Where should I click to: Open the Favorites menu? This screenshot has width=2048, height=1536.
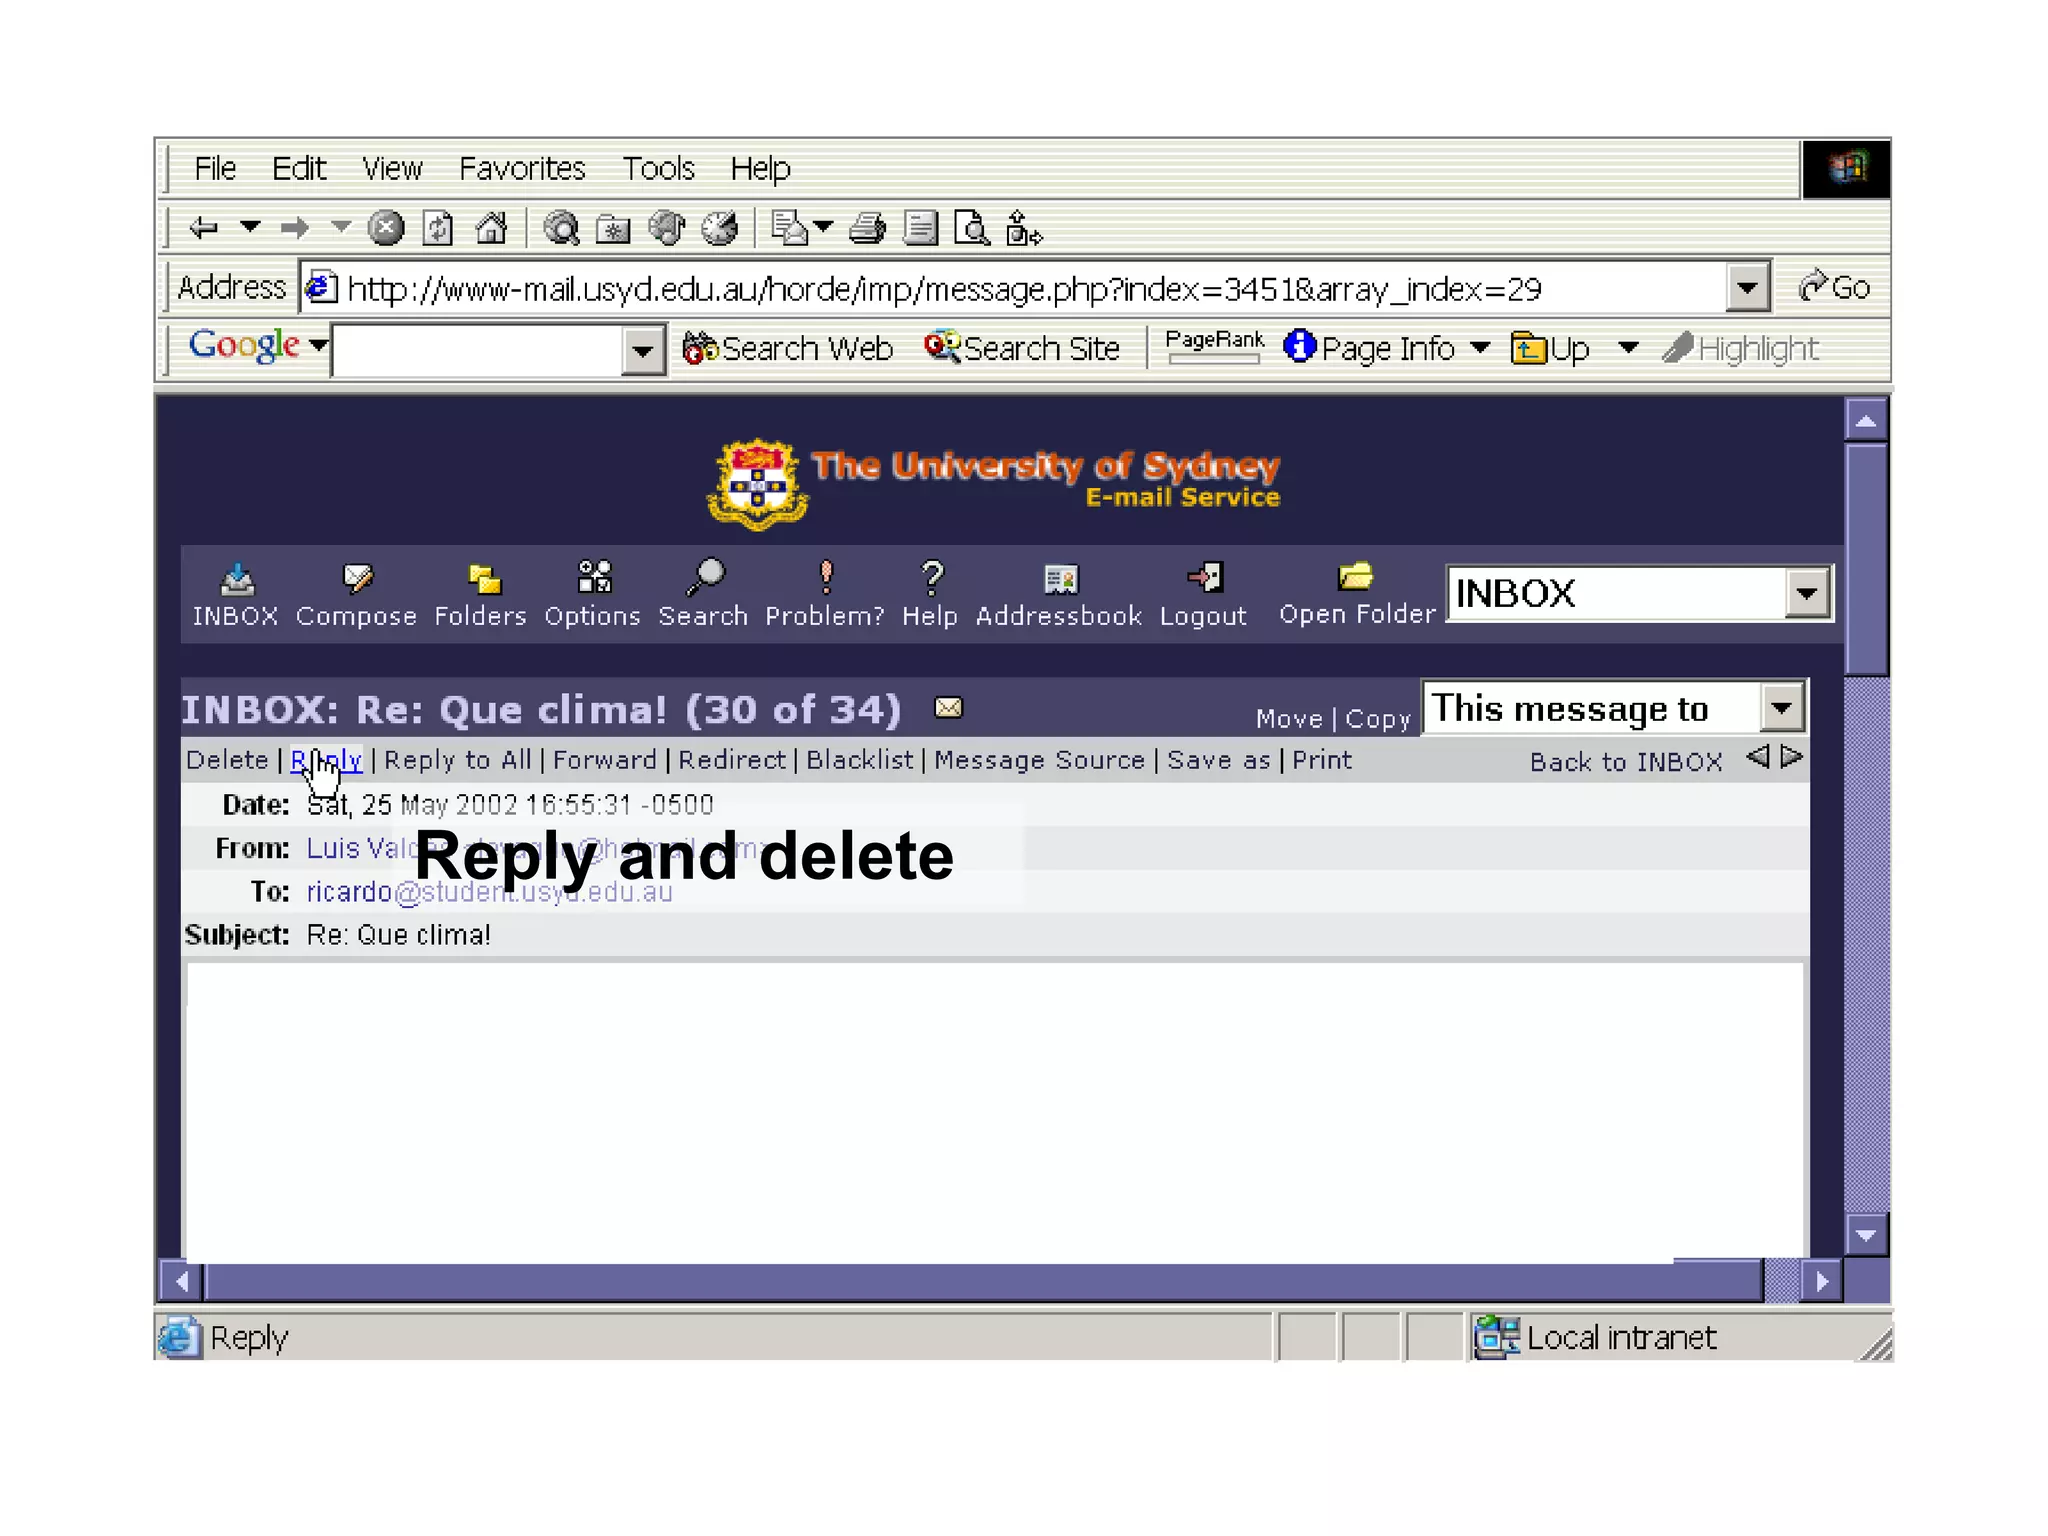[522, 168]
